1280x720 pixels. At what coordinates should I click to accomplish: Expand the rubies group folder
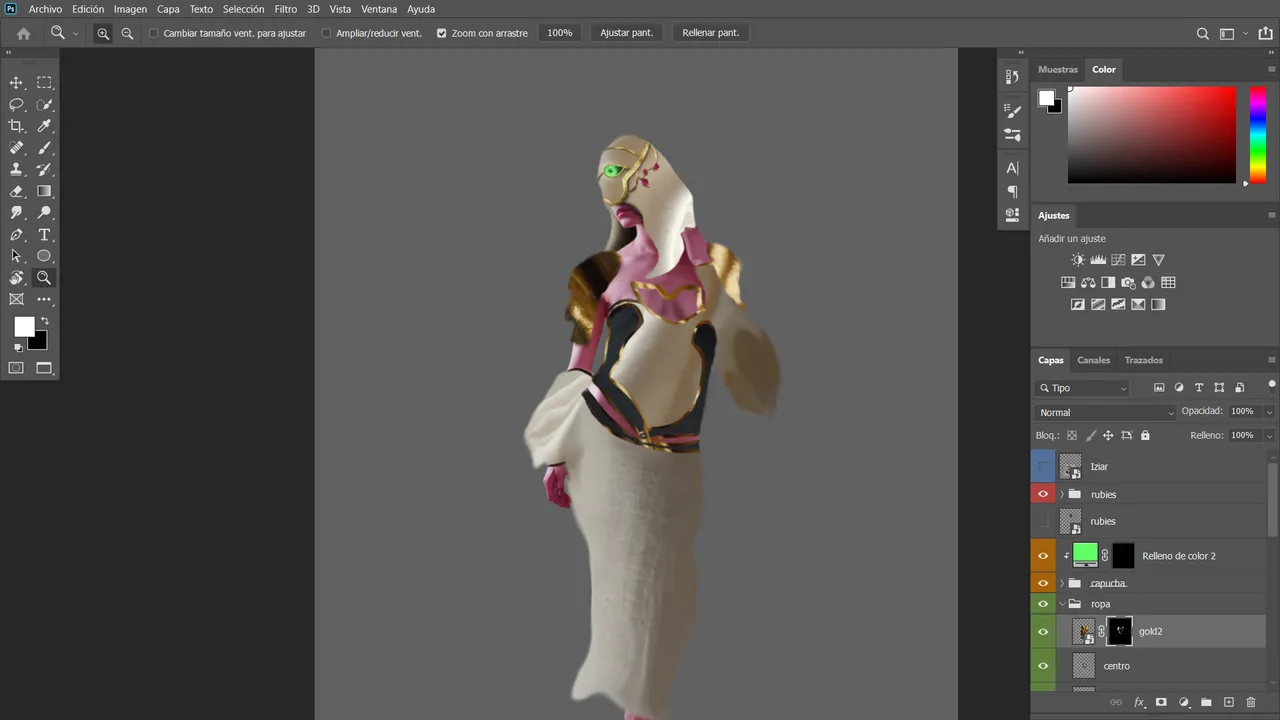pos(1062,494)
